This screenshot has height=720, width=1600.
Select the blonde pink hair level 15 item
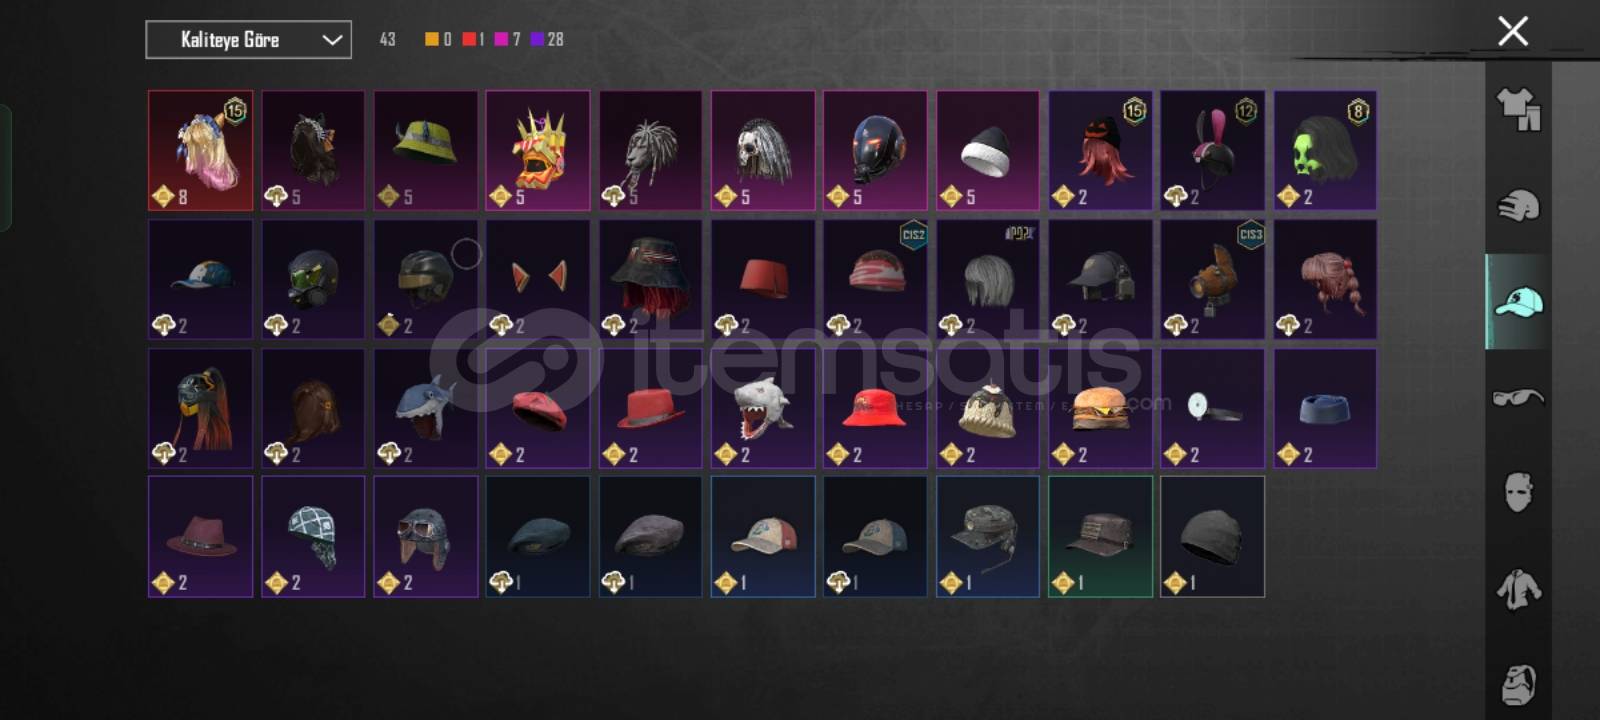click(x=201, y=150)
